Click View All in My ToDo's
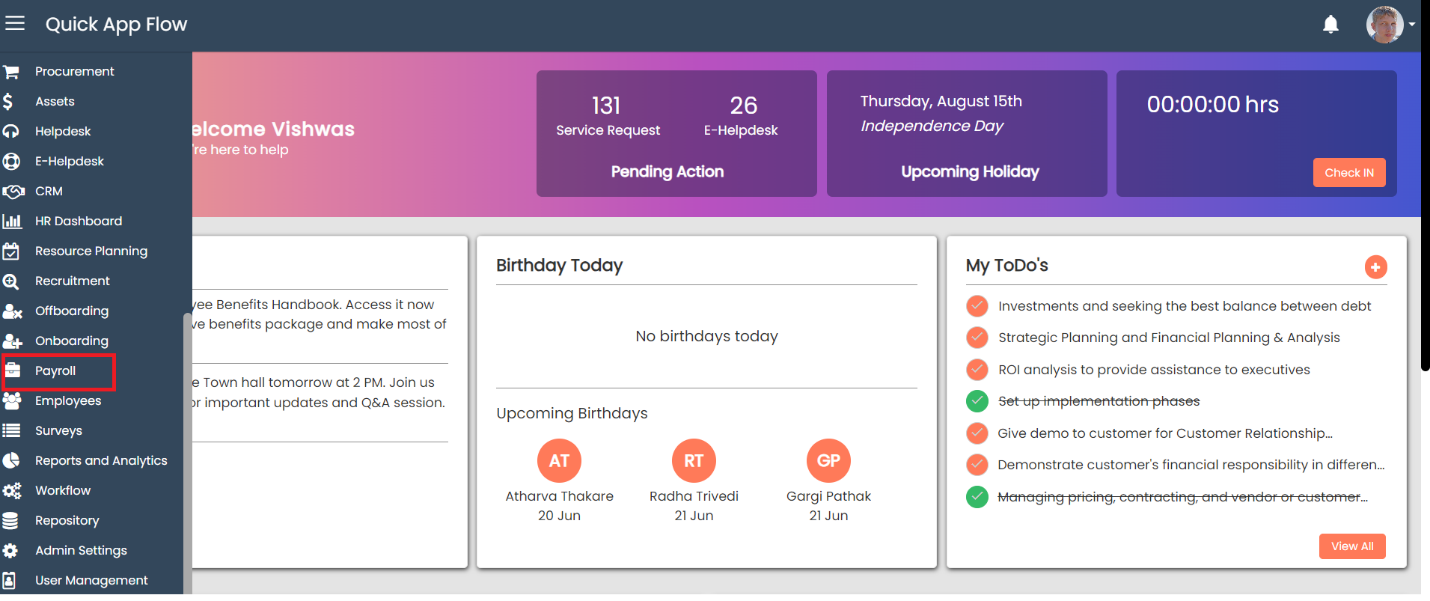The image size is (1430, 601). [x=1351, y=546]
